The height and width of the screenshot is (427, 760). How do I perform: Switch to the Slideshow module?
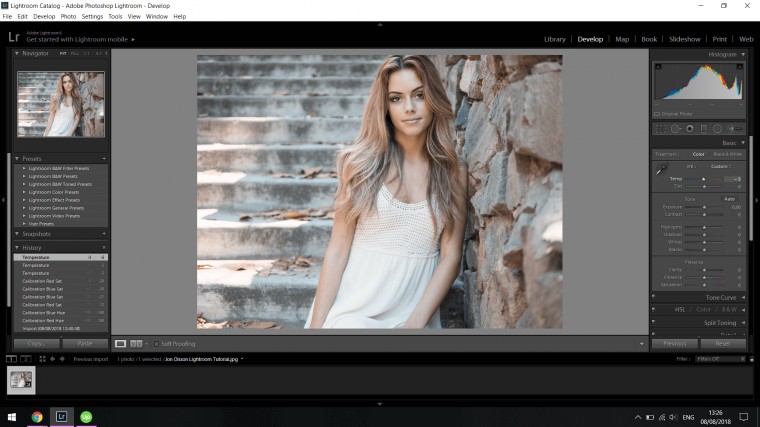pos(684,39)
